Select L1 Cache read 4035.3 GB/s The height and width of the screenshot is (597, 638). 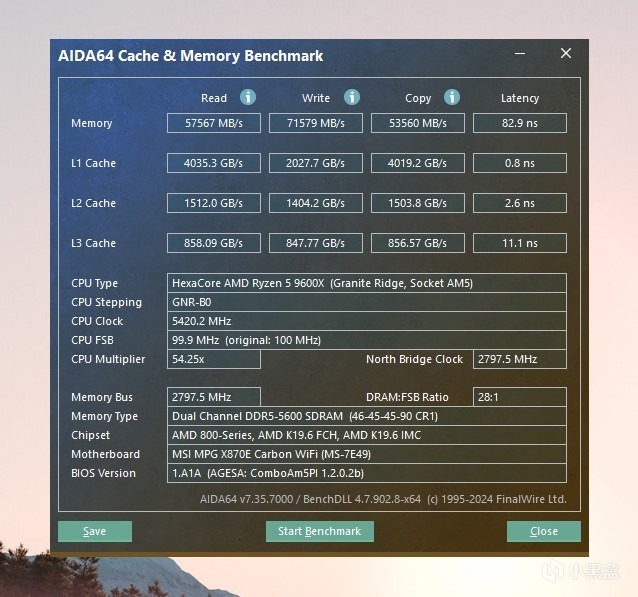point(214,163)
